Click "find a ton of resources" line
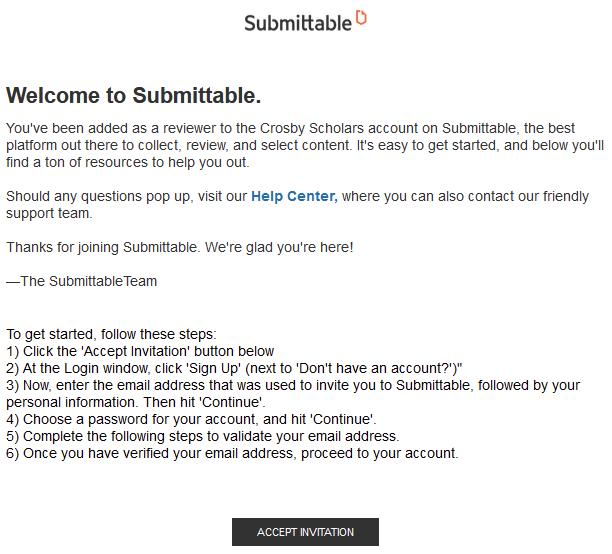The height and width of the screenshot is (554, 612). pos(128,162)
